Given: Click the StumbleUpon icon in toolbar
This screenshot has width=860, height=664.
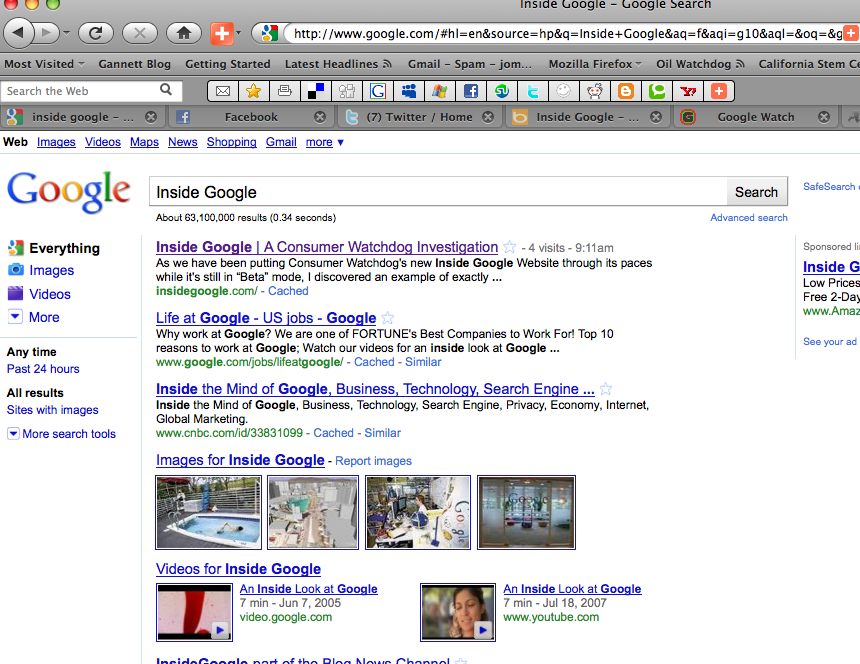Looking at the screenshot, I should tap(502, 91).
